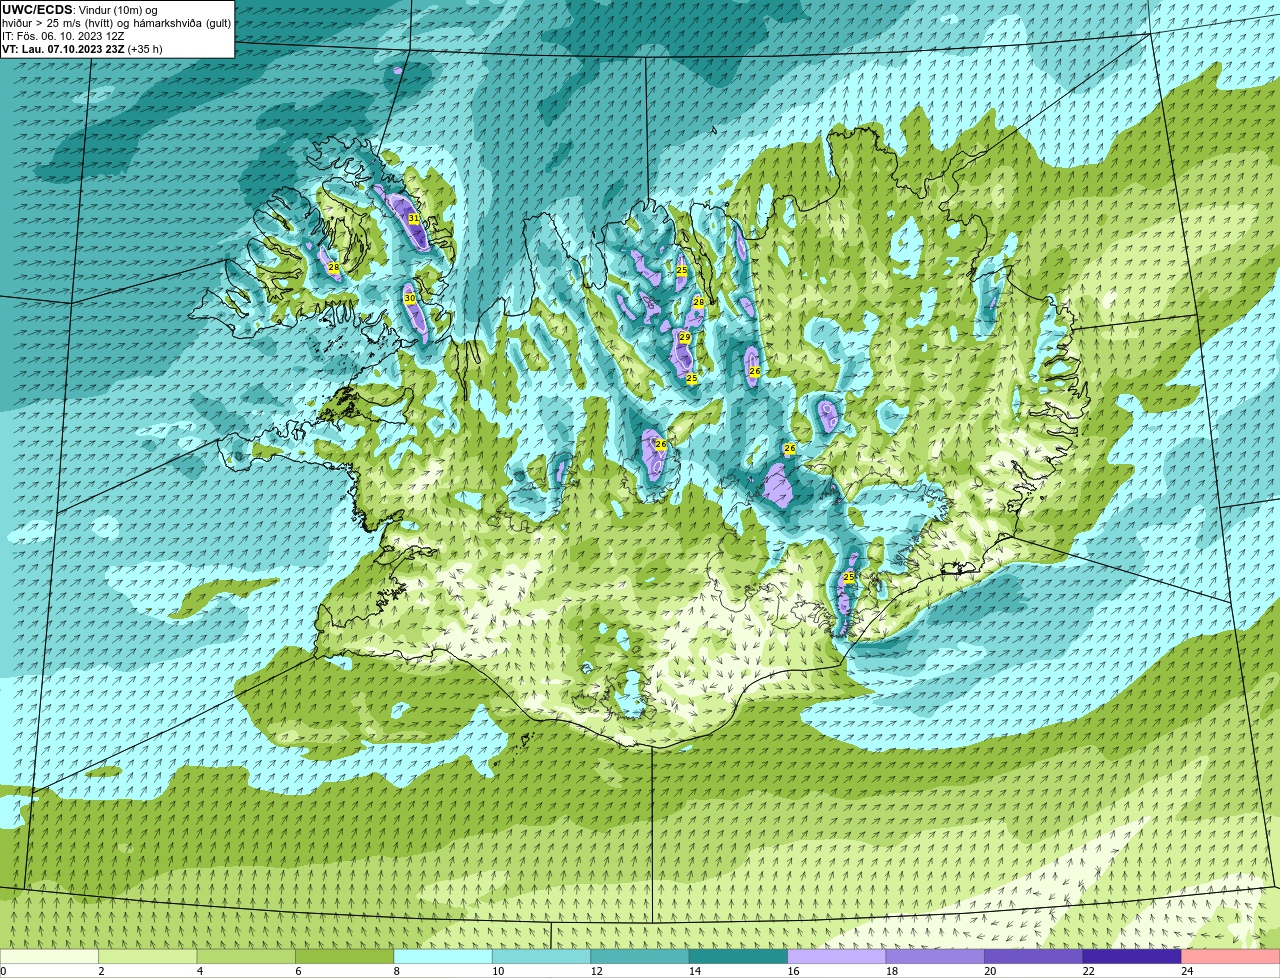The height and width of the screenshot is (978, 1280).
Task: Click the title line 'UWC/ECDS: Vindur (10m) og'
Action: tap(80, 10)
